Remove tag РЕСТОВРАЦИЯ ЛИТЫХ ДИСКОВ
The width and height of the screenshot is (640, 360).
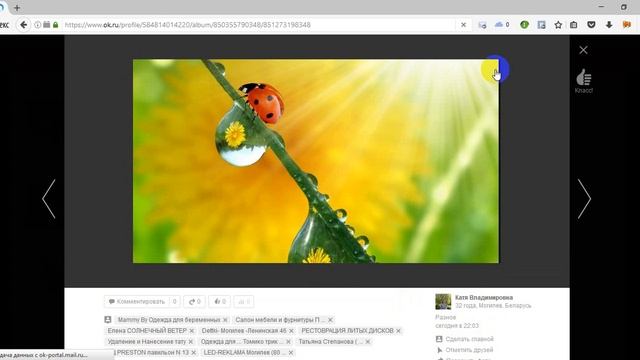398,331
